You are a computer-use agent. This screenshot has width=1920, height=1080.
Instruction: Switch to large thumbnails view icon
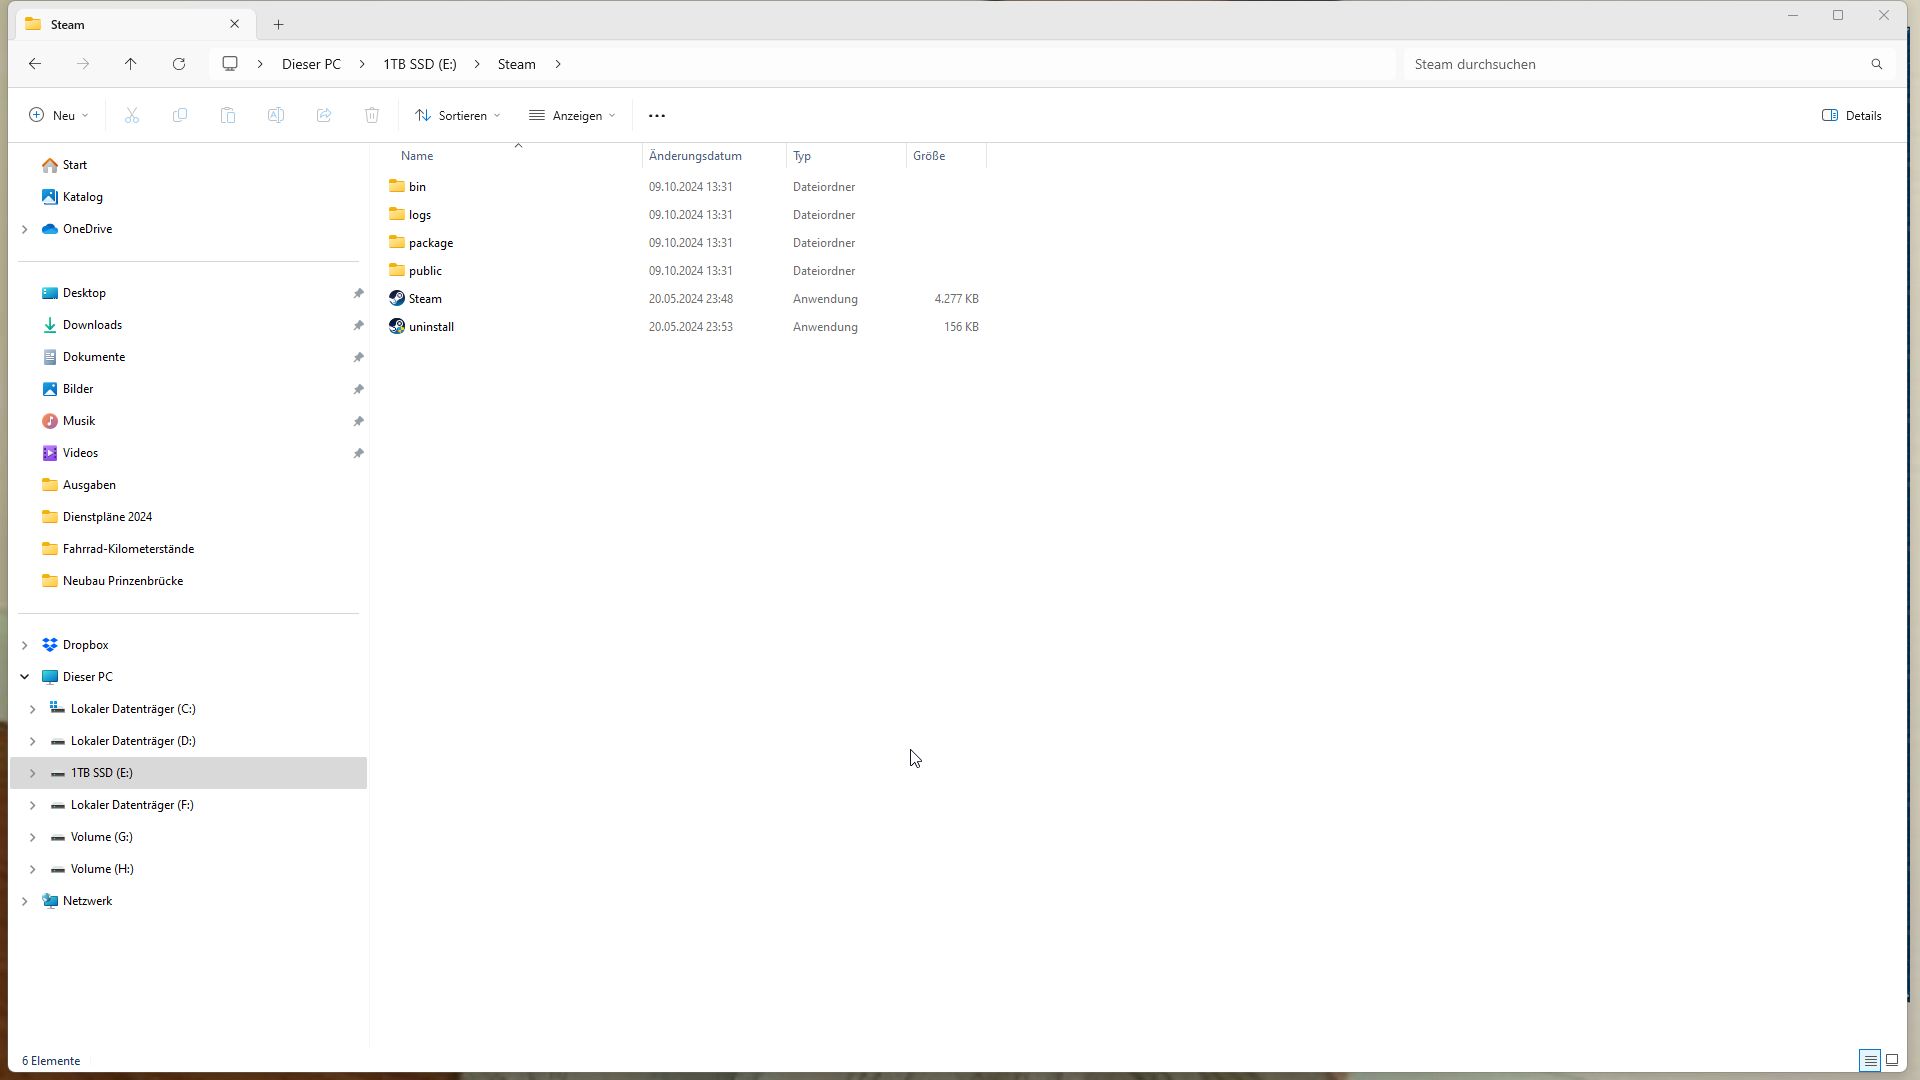(1892, 1061)
